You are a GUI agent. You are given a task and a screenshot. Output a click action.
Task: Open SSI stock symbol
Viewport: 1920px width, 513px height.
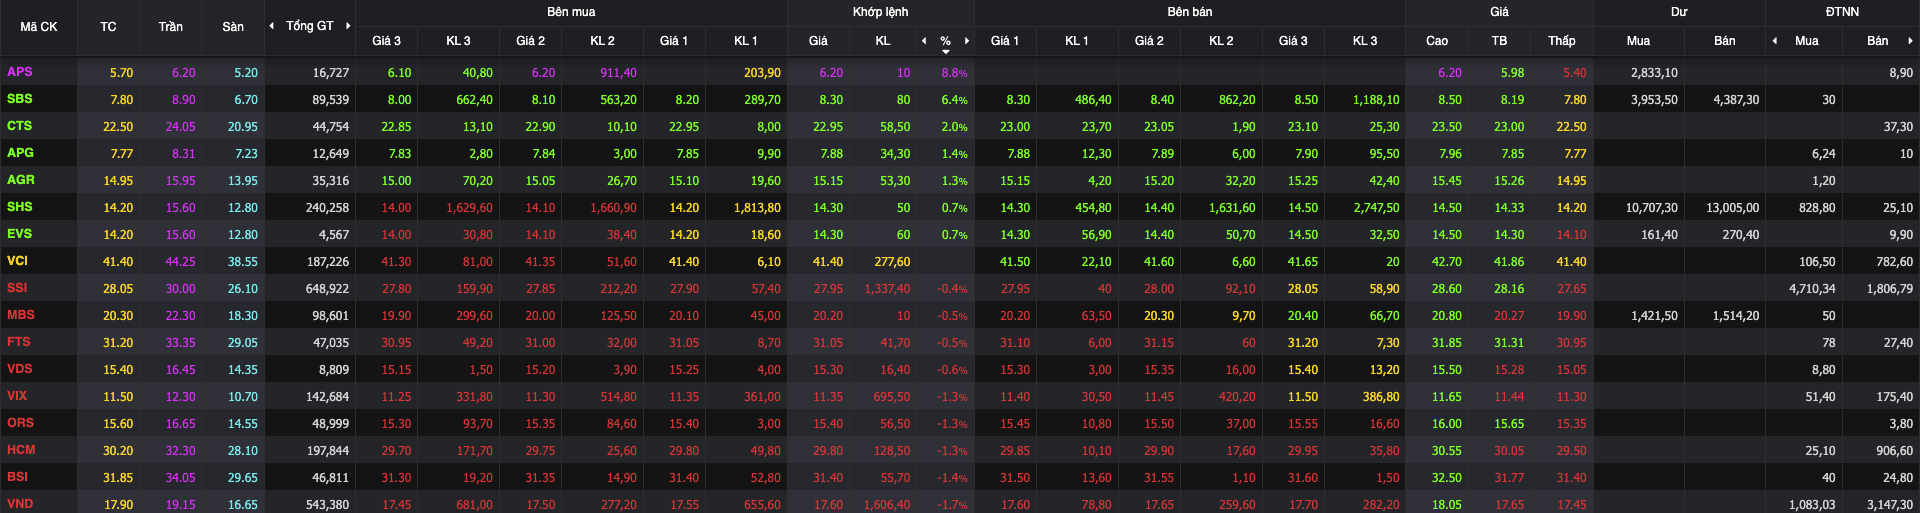pyautogui.click(x=17, y=288)
